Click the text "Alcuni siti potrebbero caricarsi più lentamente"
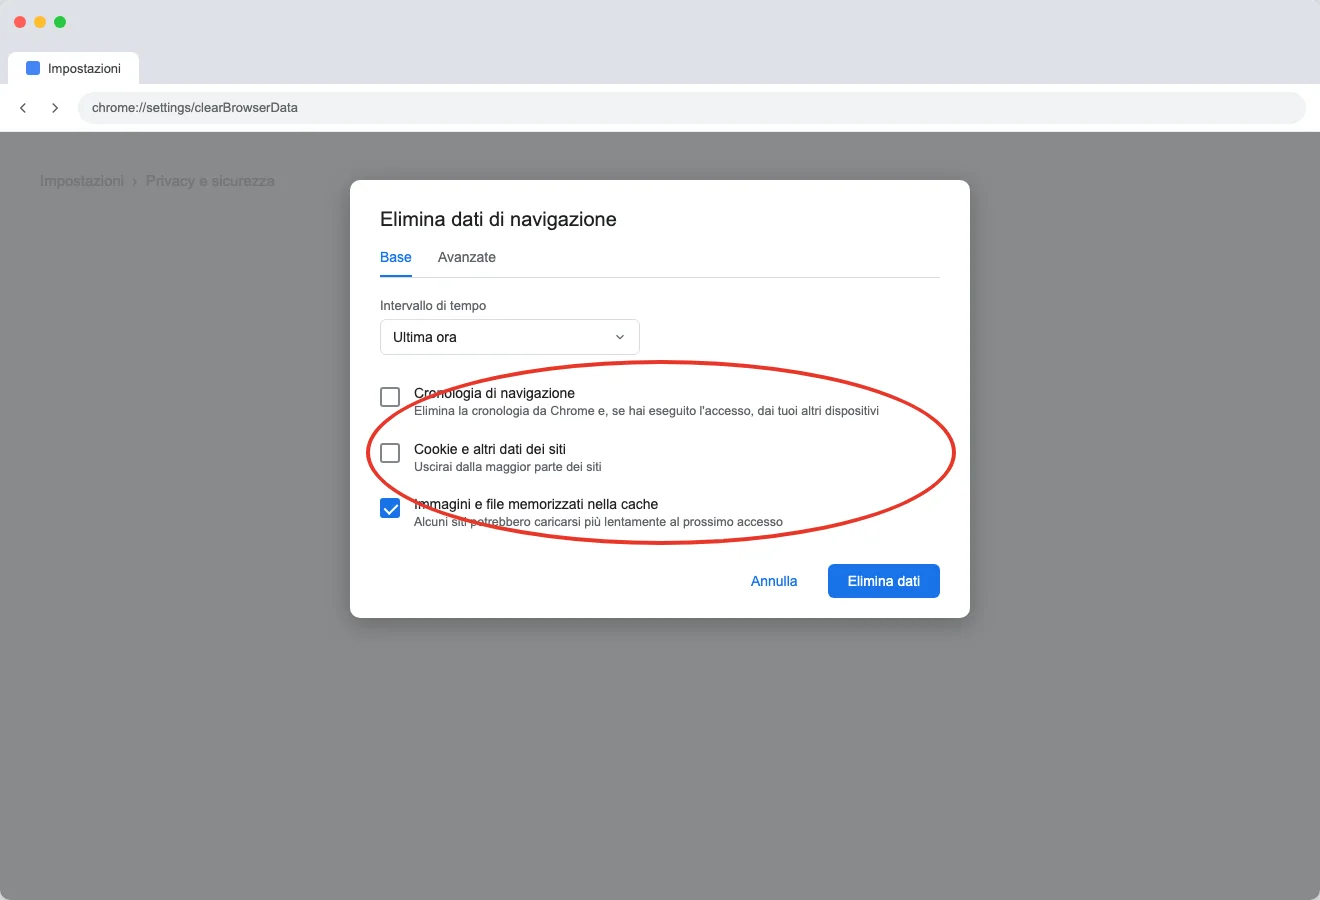Image resolution: width=1320 pixels, height=900 pixels. click(x=598, y=522)
